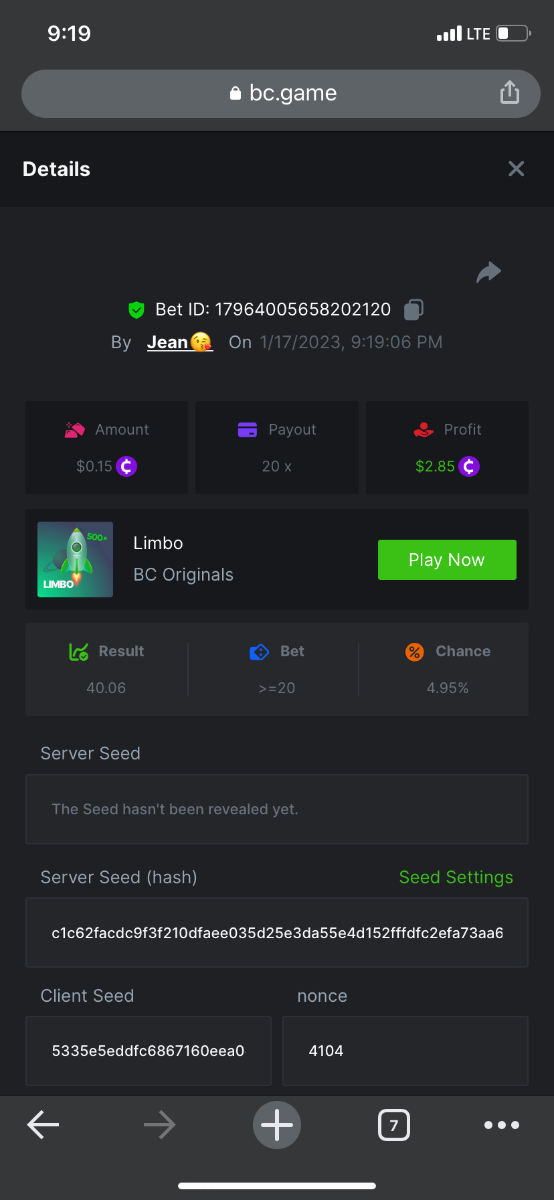Open a new tab with the plus button

tap(277, 1126)
